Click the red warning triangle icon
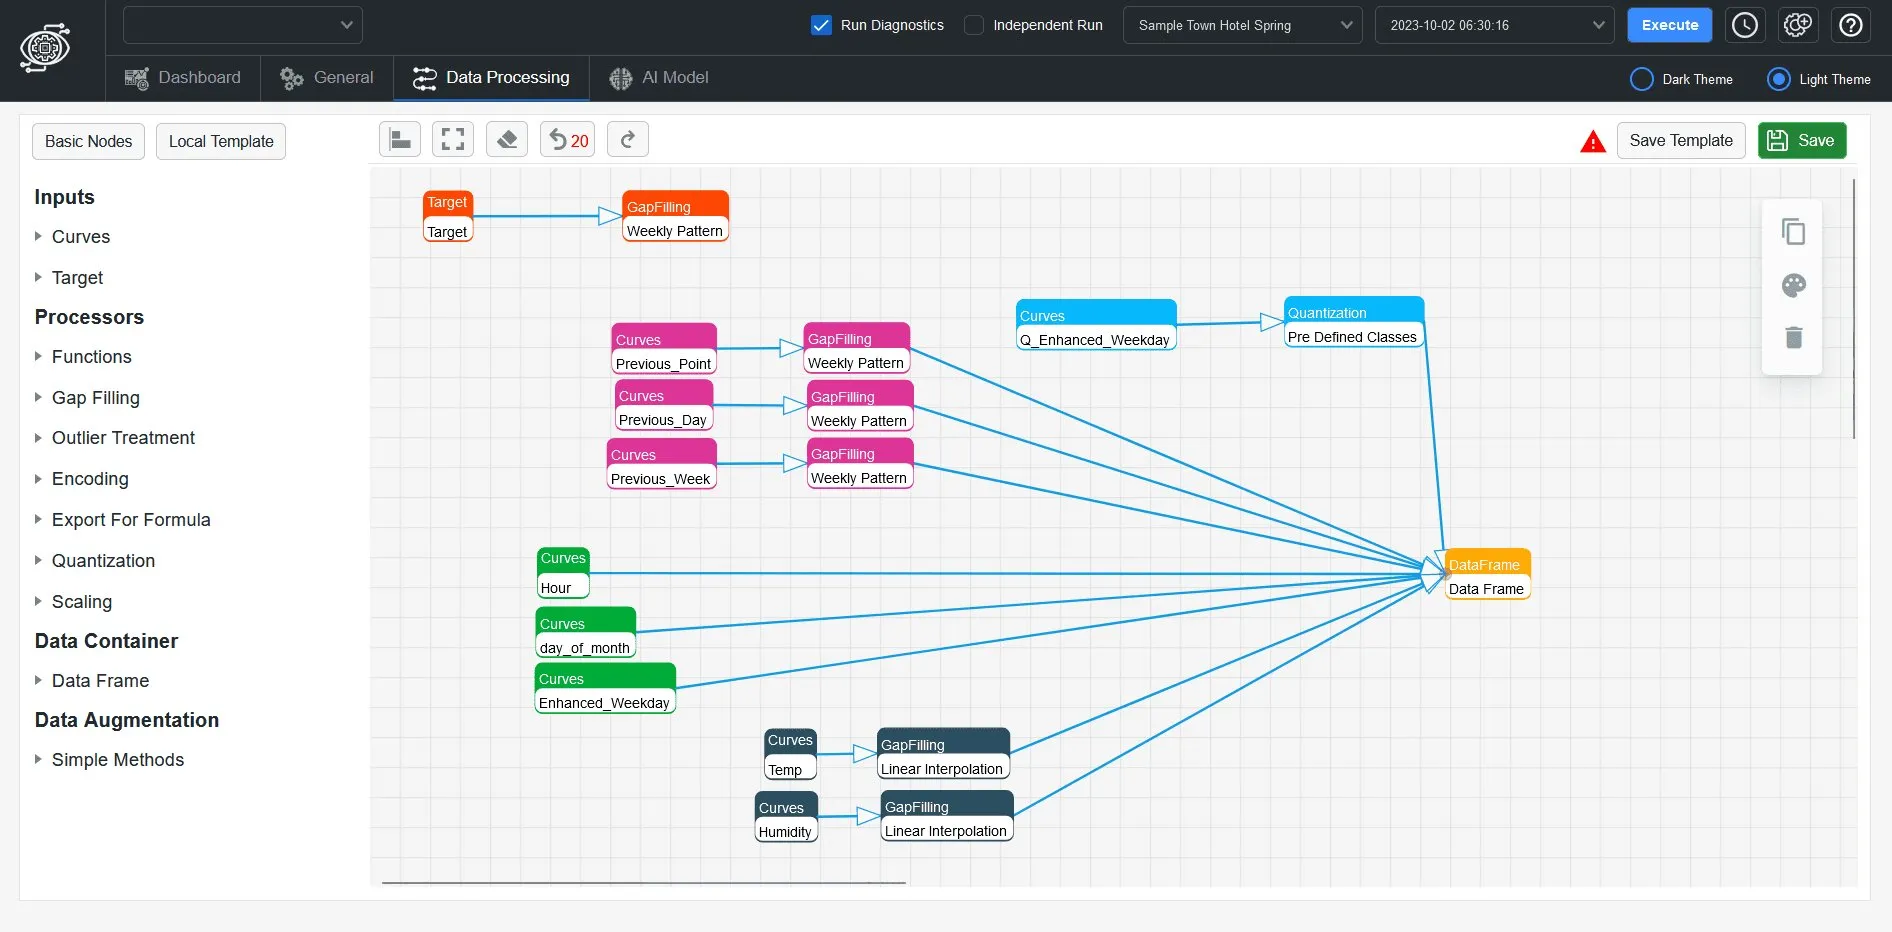The height and width of the screenshot is (932, 1892). point(1593,142)
